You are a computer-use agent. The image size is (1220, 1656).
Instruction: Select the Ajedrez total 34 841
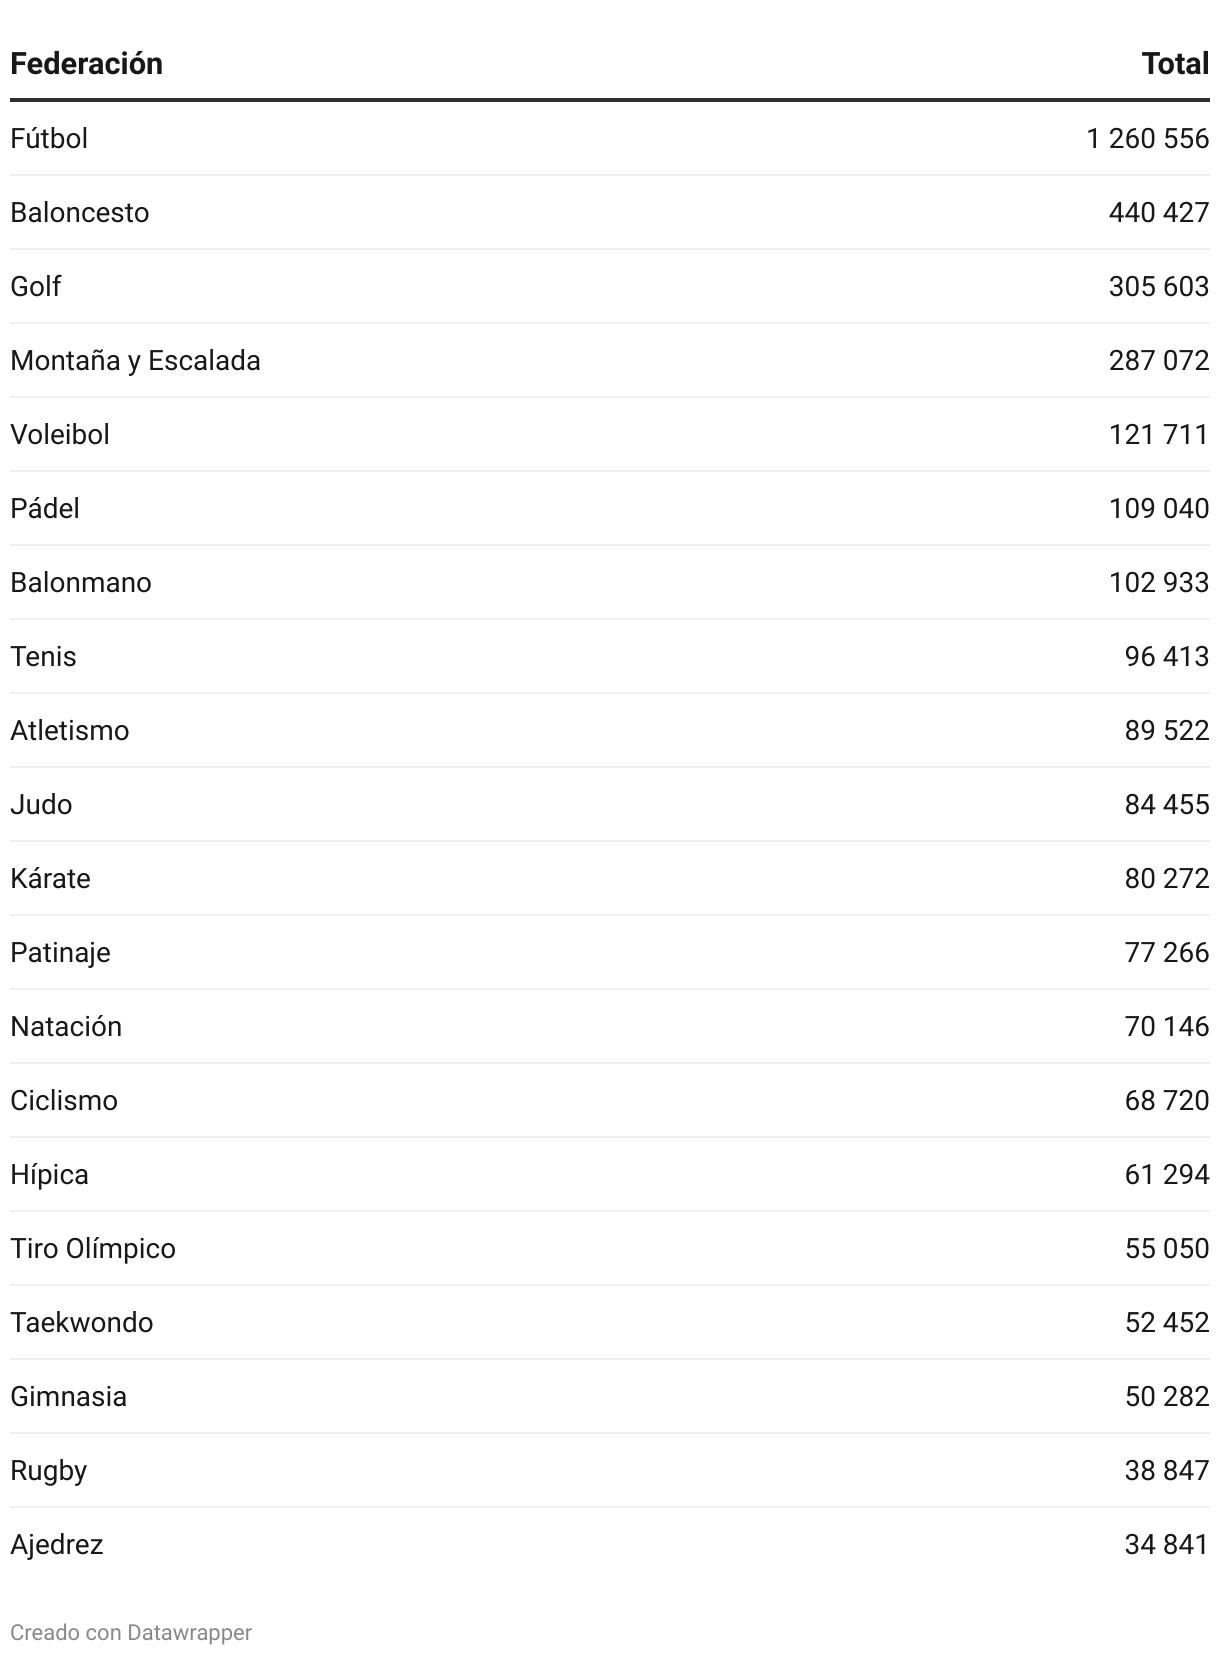pos(1167,1544)
